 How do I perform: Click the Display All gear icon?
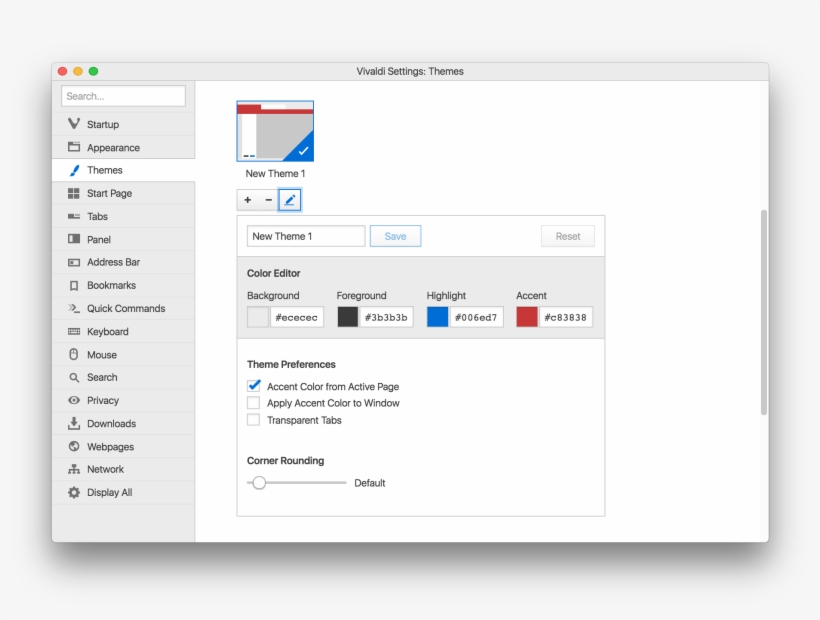74,492
